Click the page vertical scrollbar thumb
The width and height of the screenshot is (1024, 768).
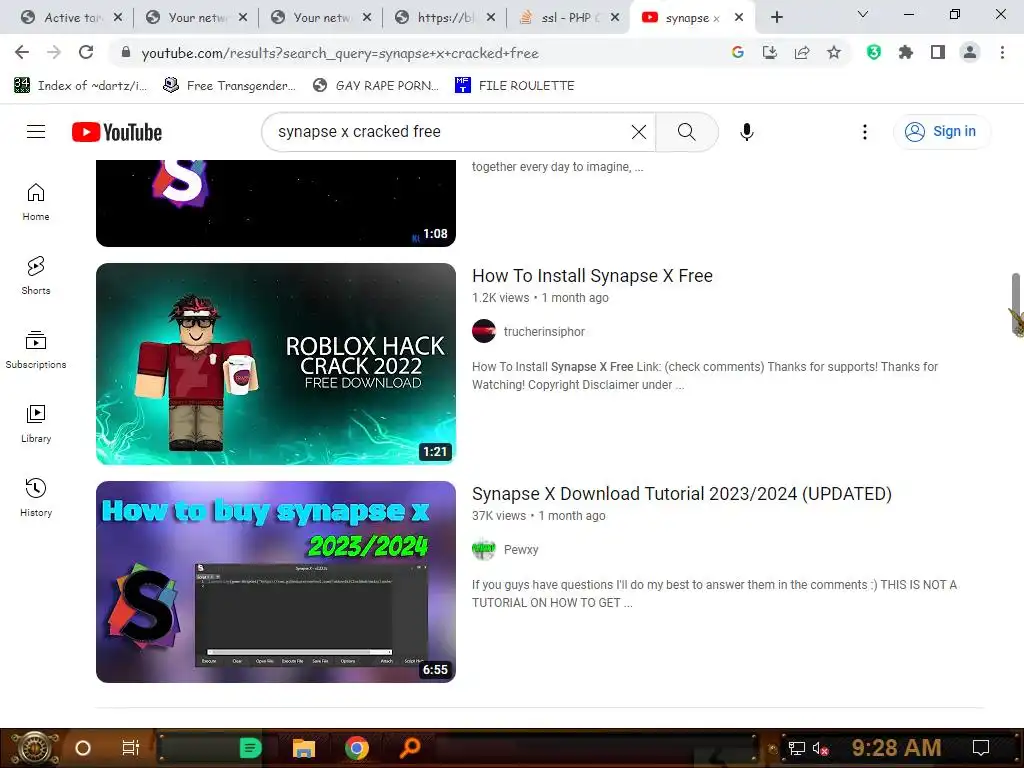(x=1016, y=304)
